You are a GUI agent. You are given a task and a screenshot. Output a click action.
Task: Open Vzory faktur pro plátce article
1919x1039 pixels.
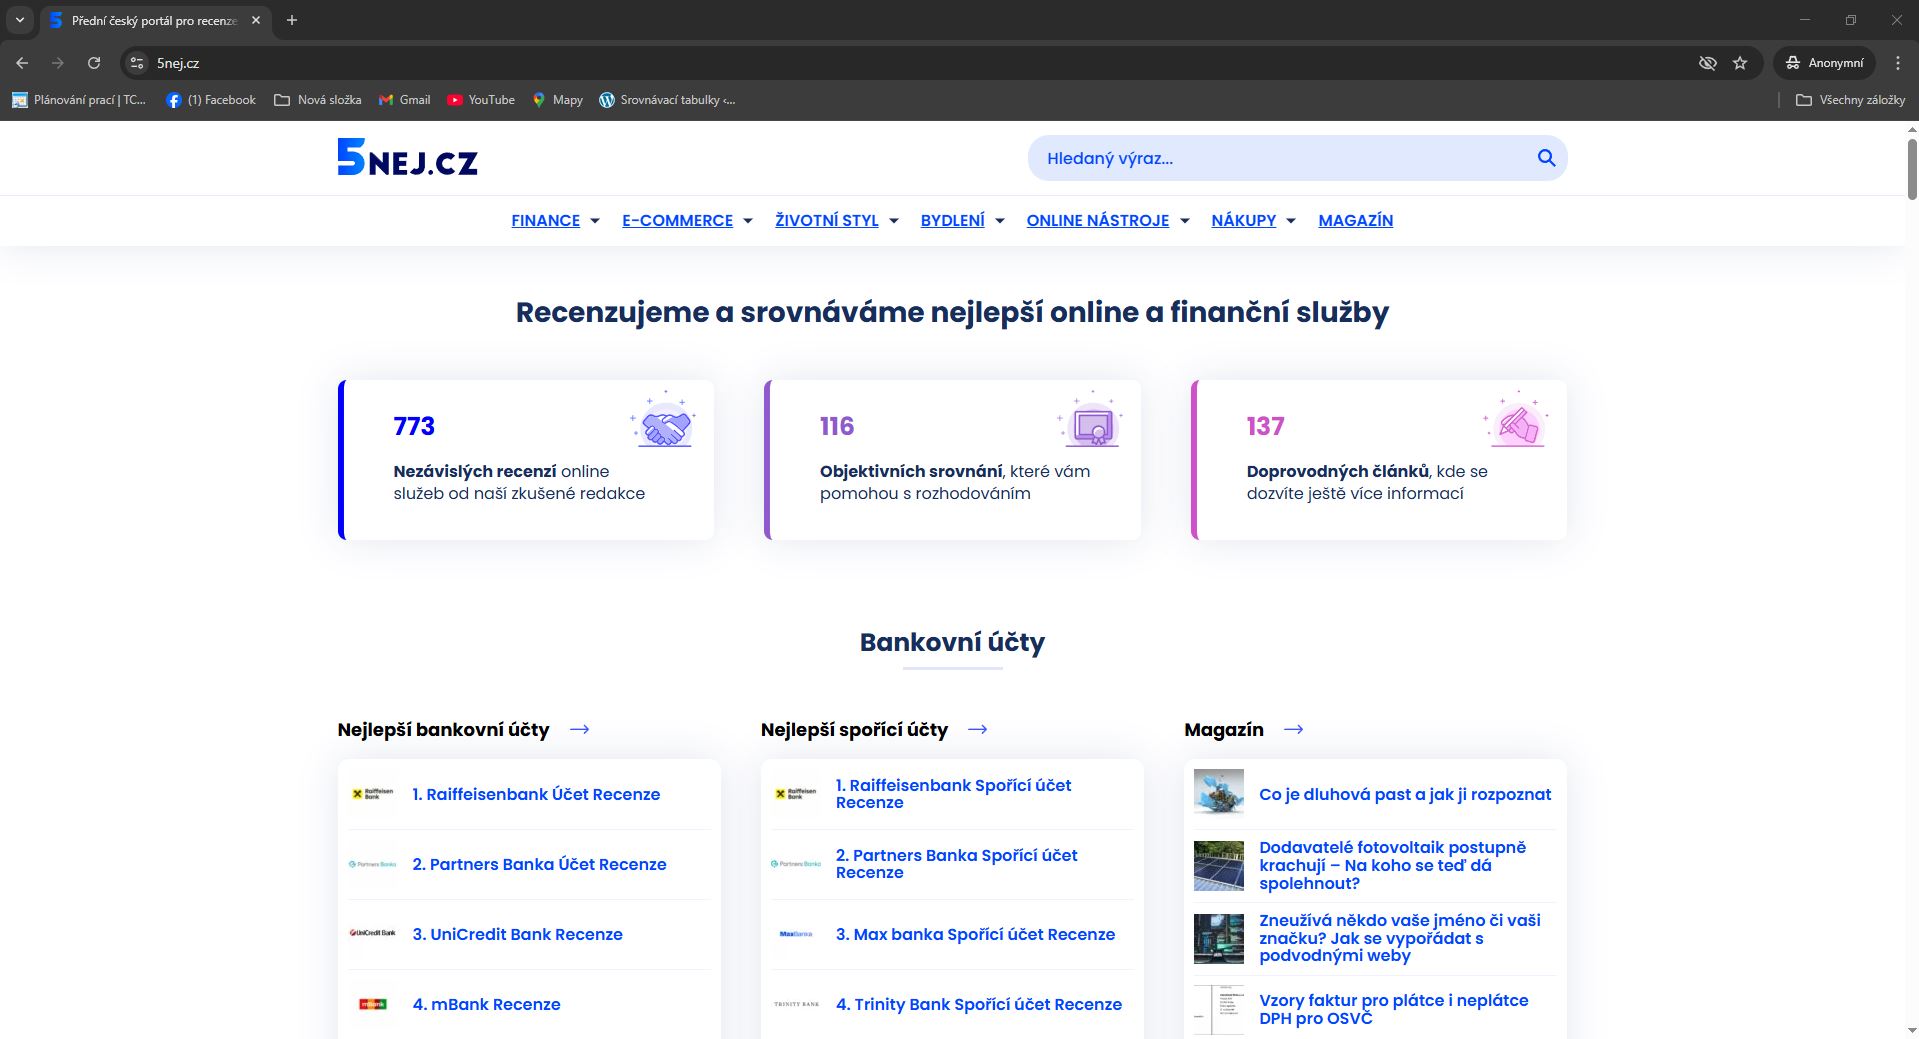pyautogui.click(x=1393, y=1009)
